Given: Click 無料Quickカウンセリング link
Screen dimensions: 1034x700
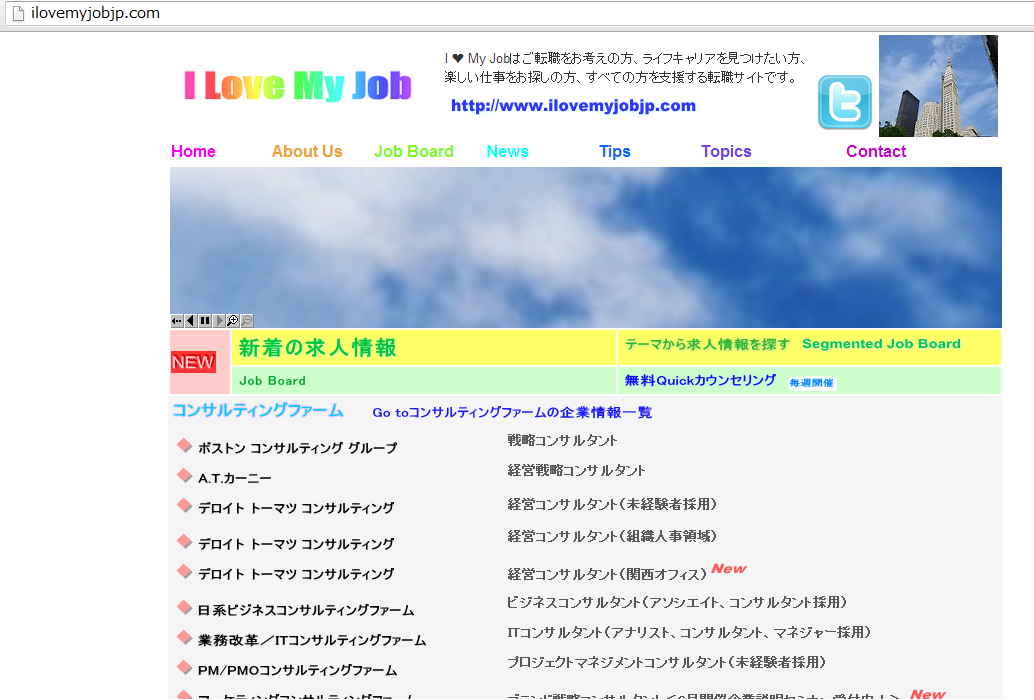Looking at the screenshot, I should point(700,380).
